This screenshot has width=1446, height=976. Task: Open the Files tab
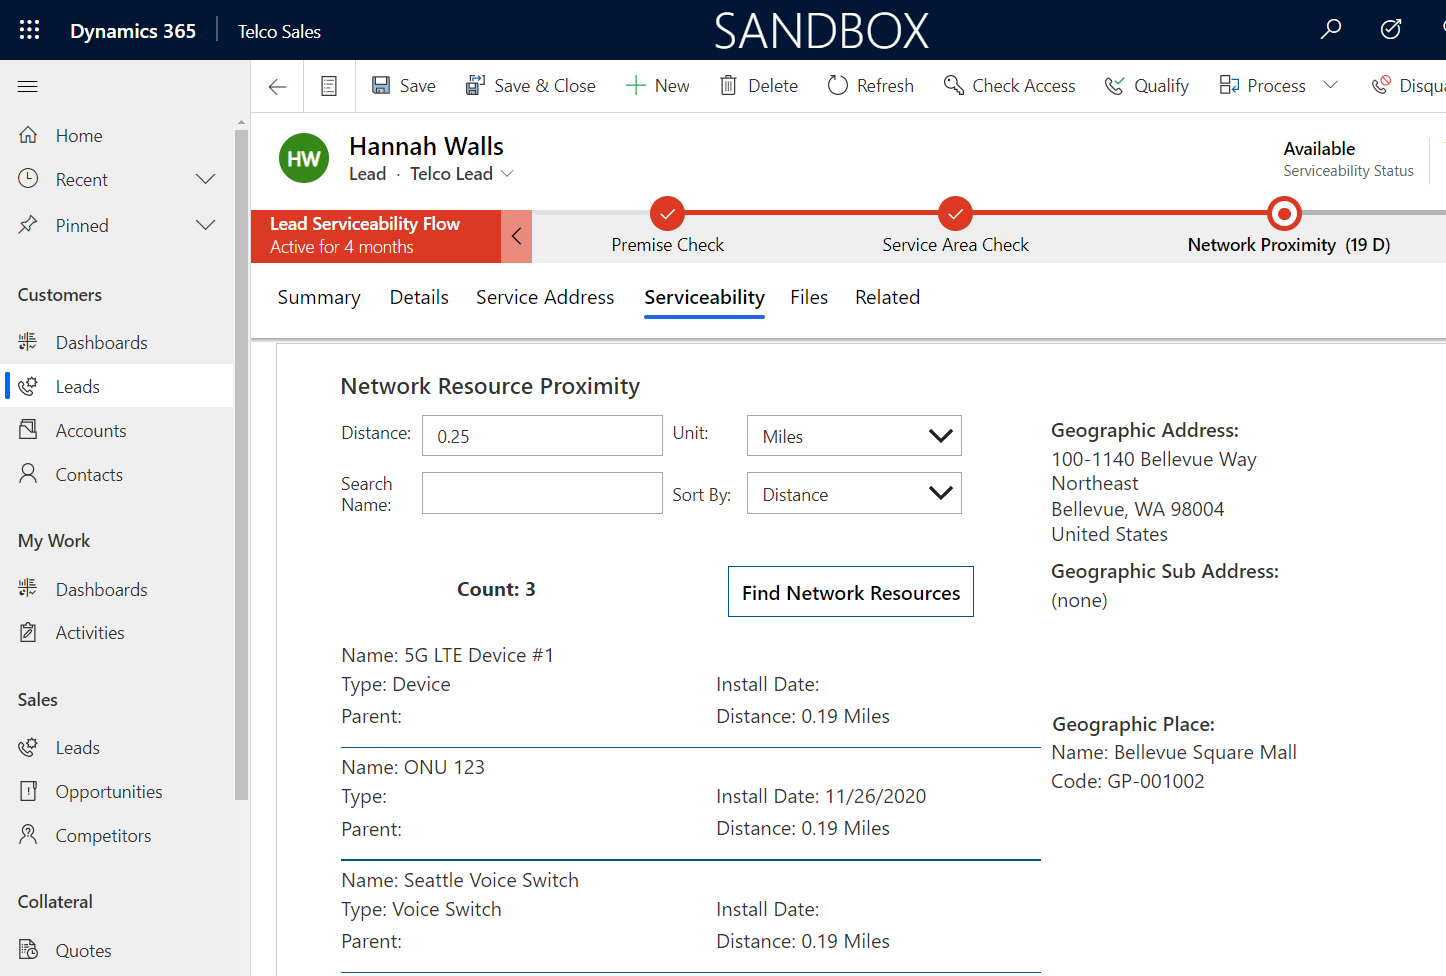(x=809, y=297)
